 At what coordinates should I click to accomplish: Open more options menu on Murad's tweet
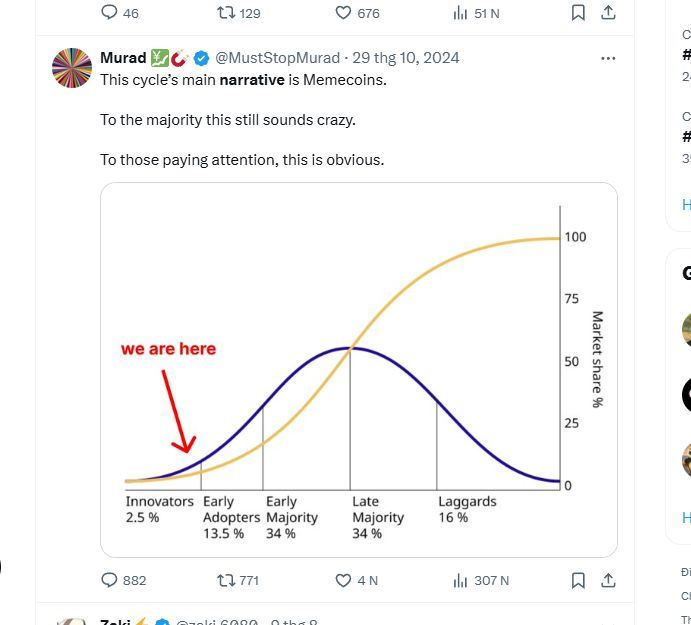click(x=608, y=58)
